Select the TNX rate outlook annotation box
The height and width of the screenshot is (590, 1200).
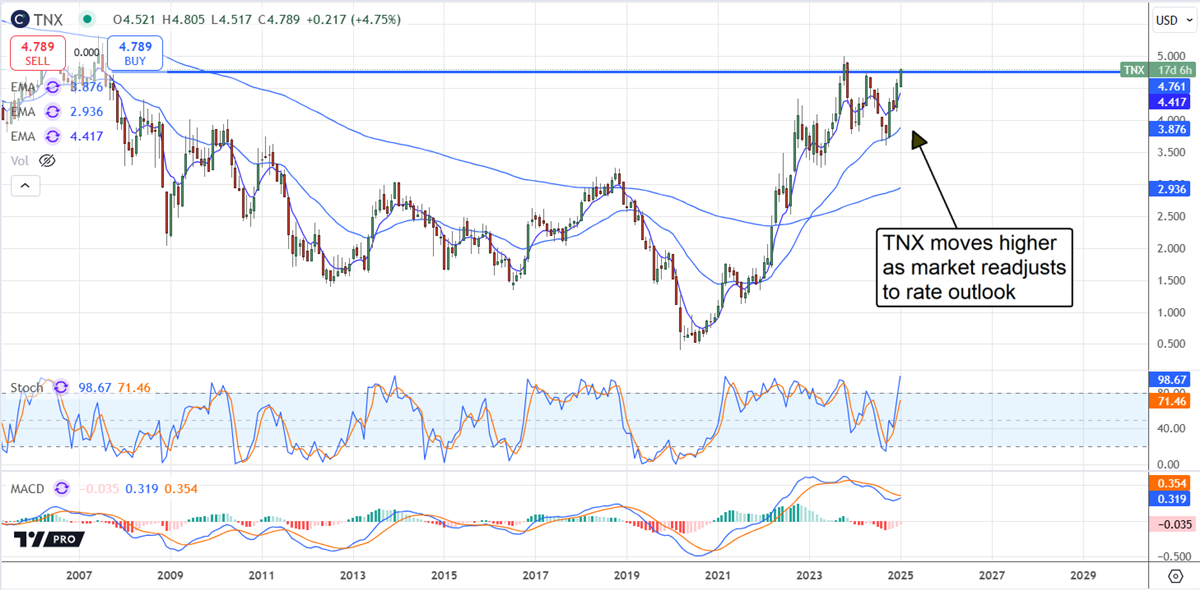974,266
